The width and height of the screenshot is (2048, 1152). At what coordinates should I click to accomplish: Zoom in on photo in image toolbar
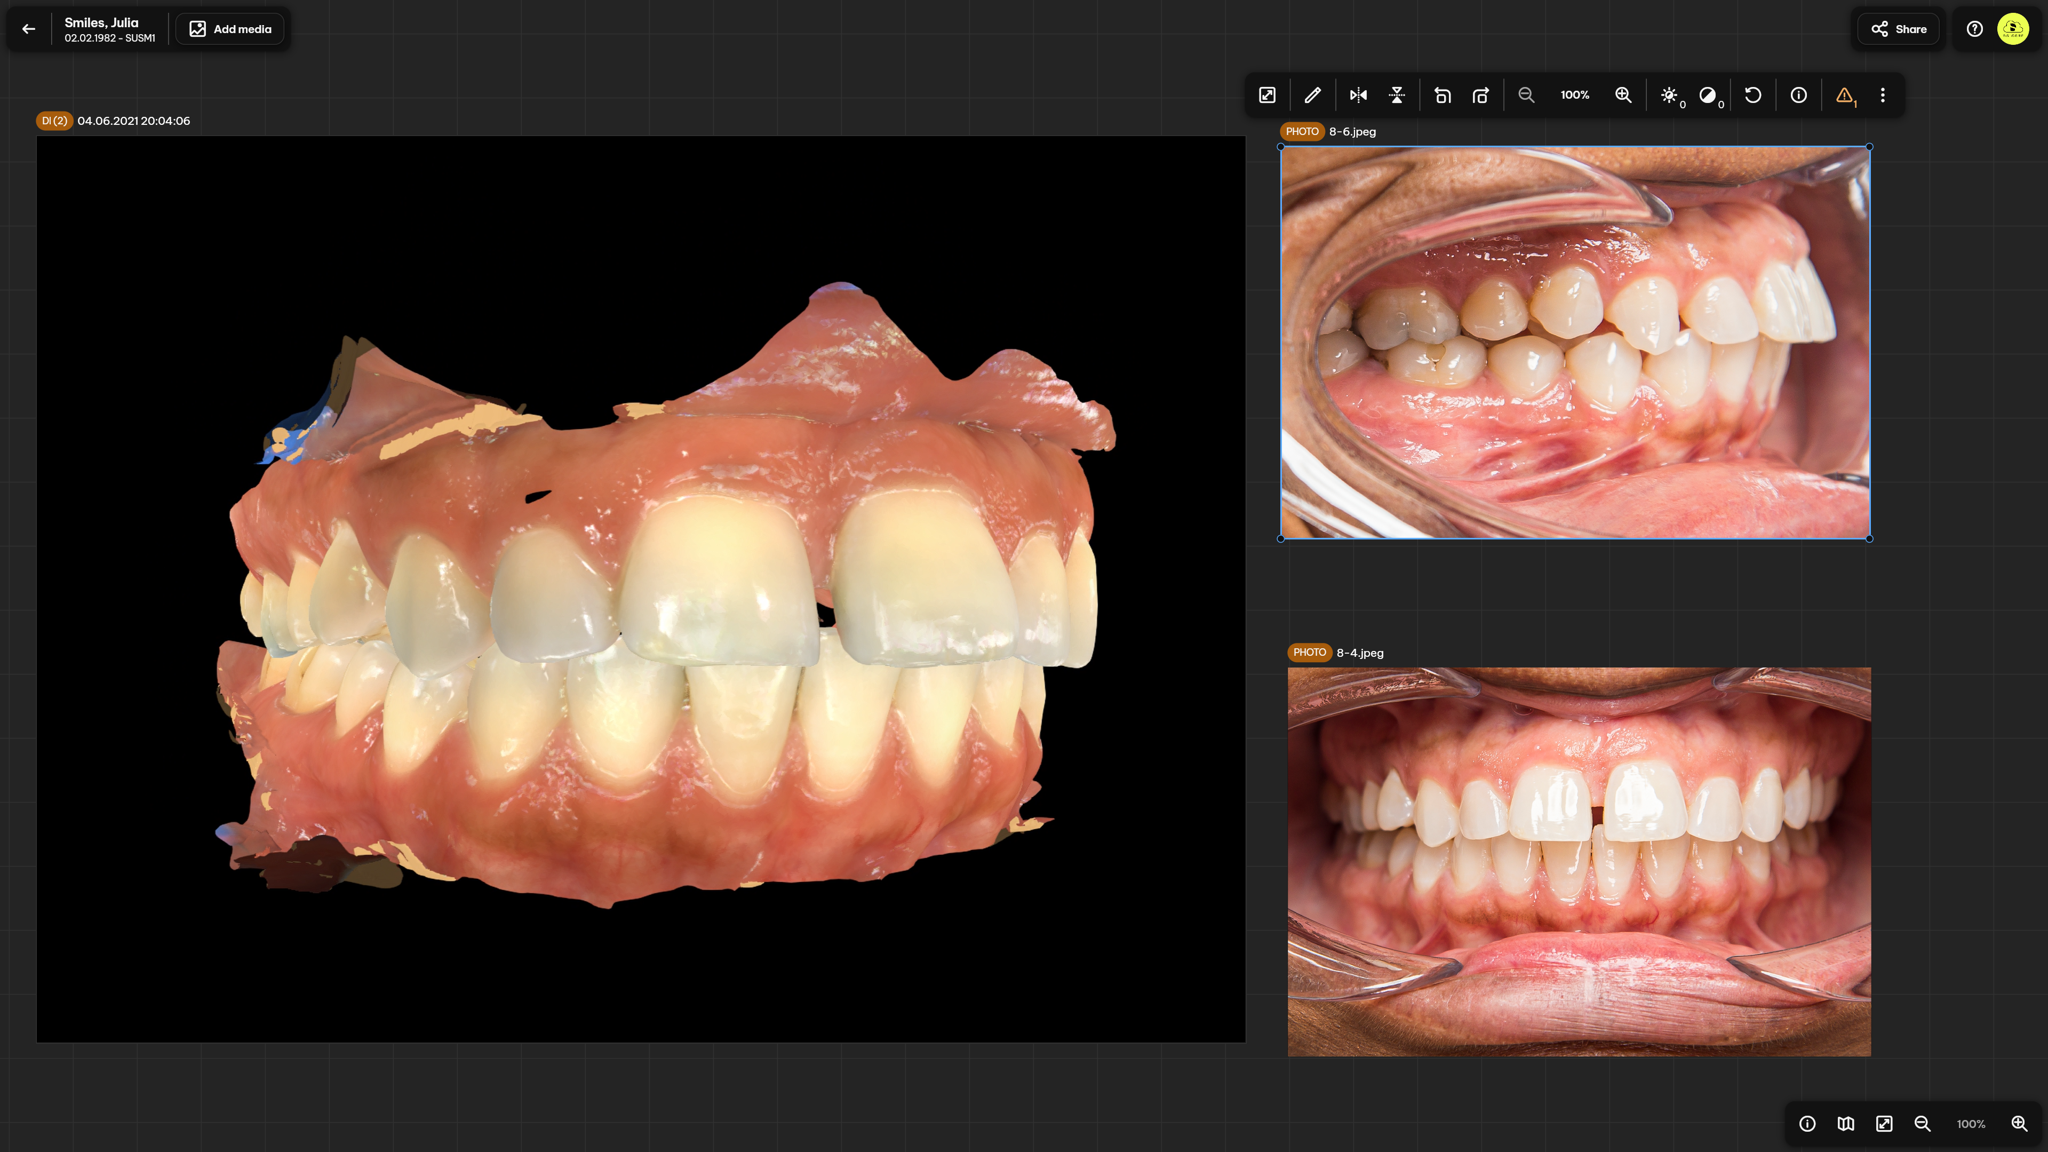tap(1623, 95)
